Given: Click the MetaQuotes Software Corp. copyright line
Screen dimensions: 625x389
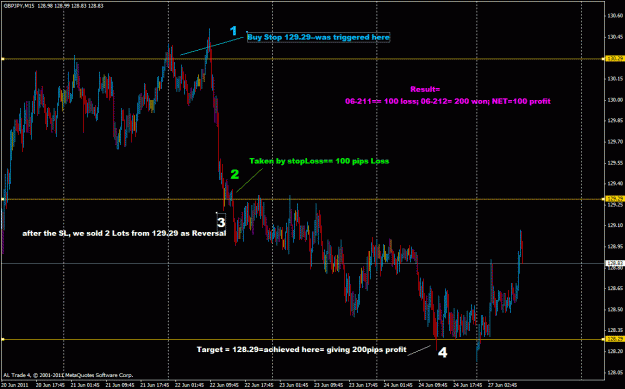Looking at the screenshot, I should [x=68, y=375].
